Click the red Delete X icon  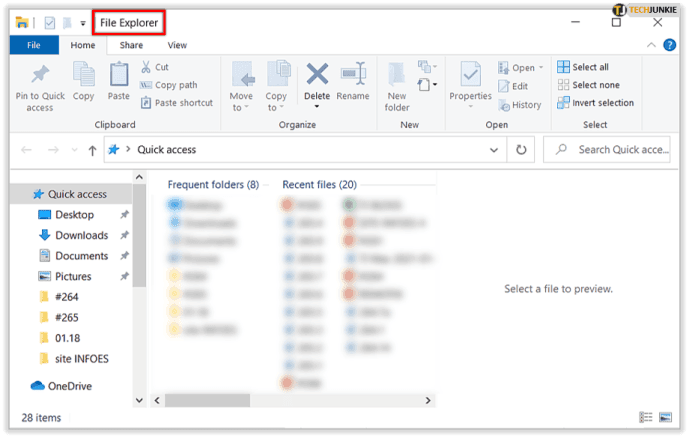[317, 74]
